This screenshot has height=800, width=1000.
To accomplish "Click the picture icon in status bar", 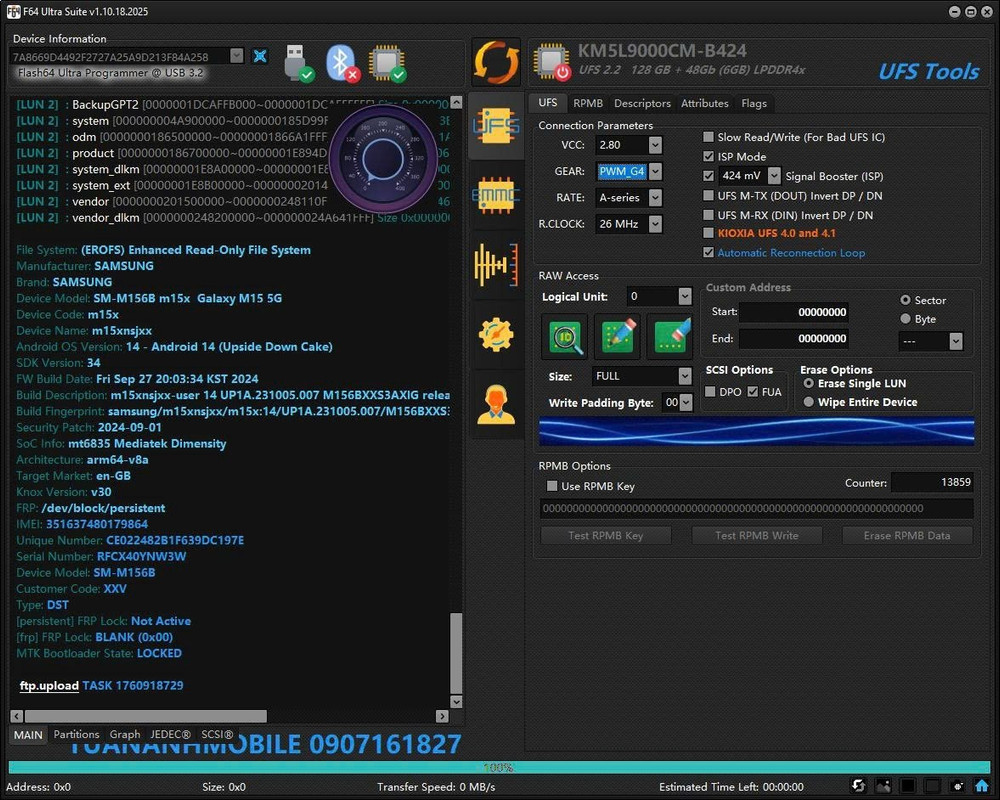I will 883,786.
